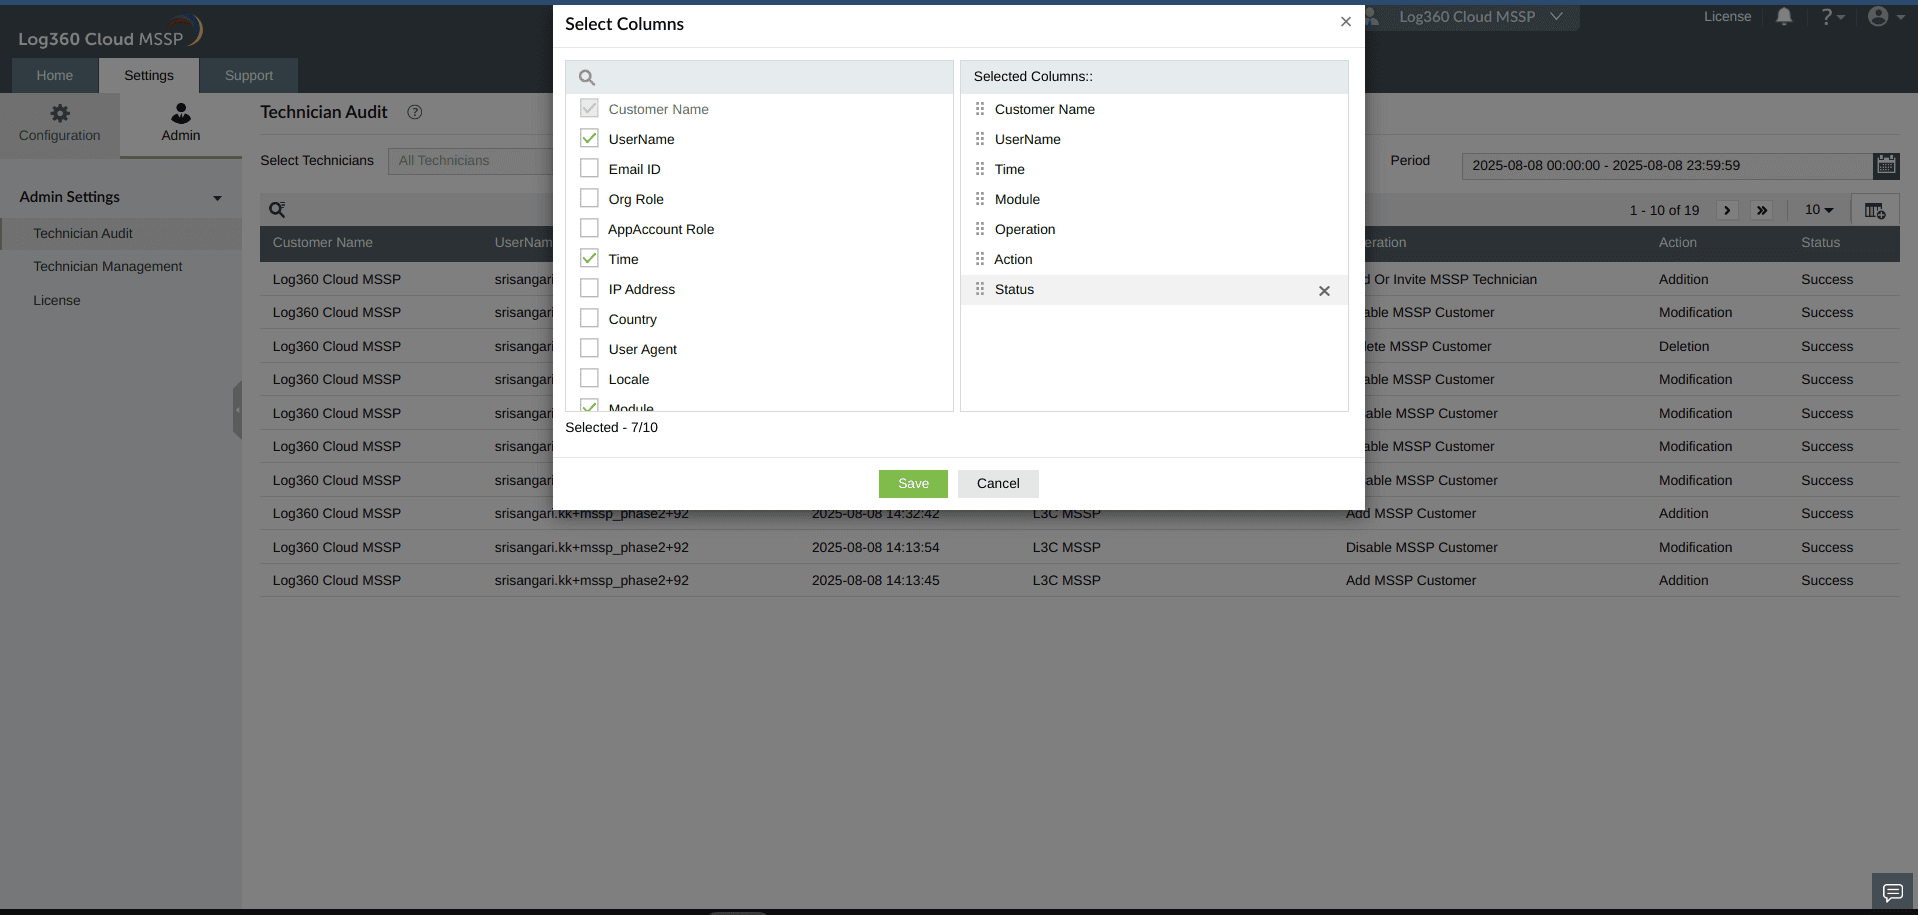Viewport: 1918px width, 915px height.
Task: Uncheck the UserName checkbox
Action: tap(589, 138)
